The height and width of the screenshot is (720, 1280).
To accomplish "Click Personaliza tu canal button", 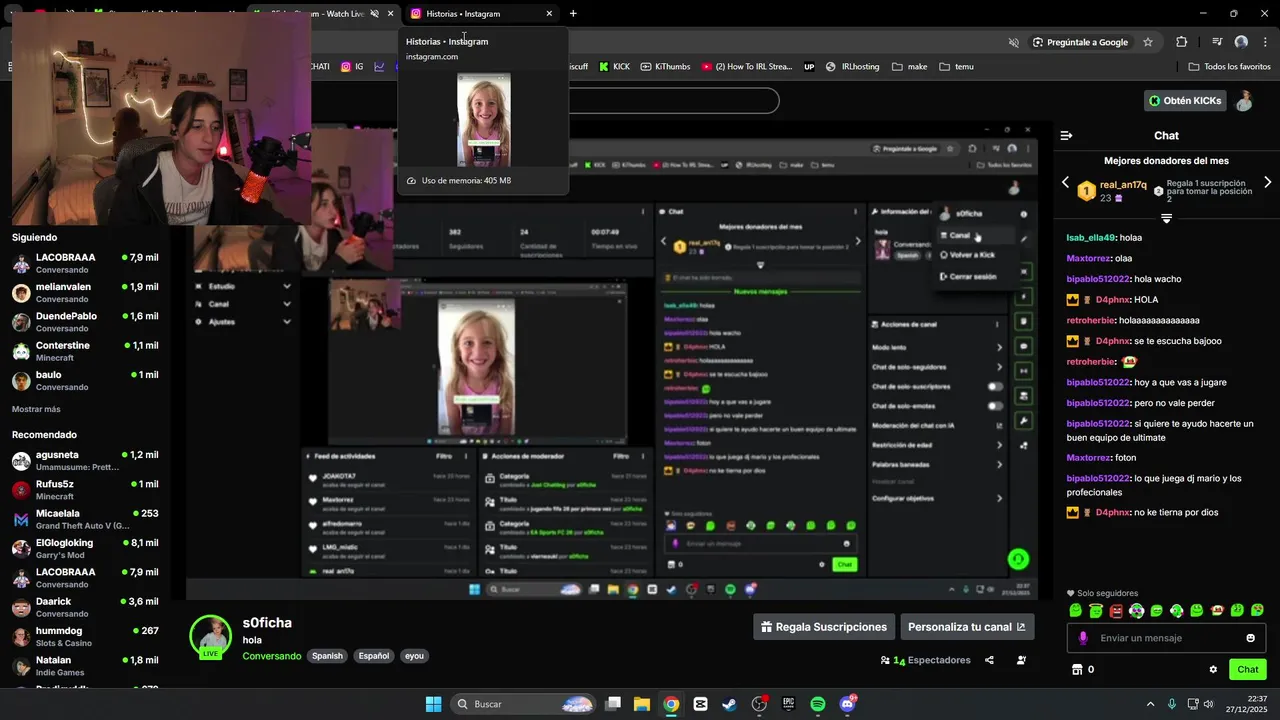I will pyautogui.click(x=967, y=627).
